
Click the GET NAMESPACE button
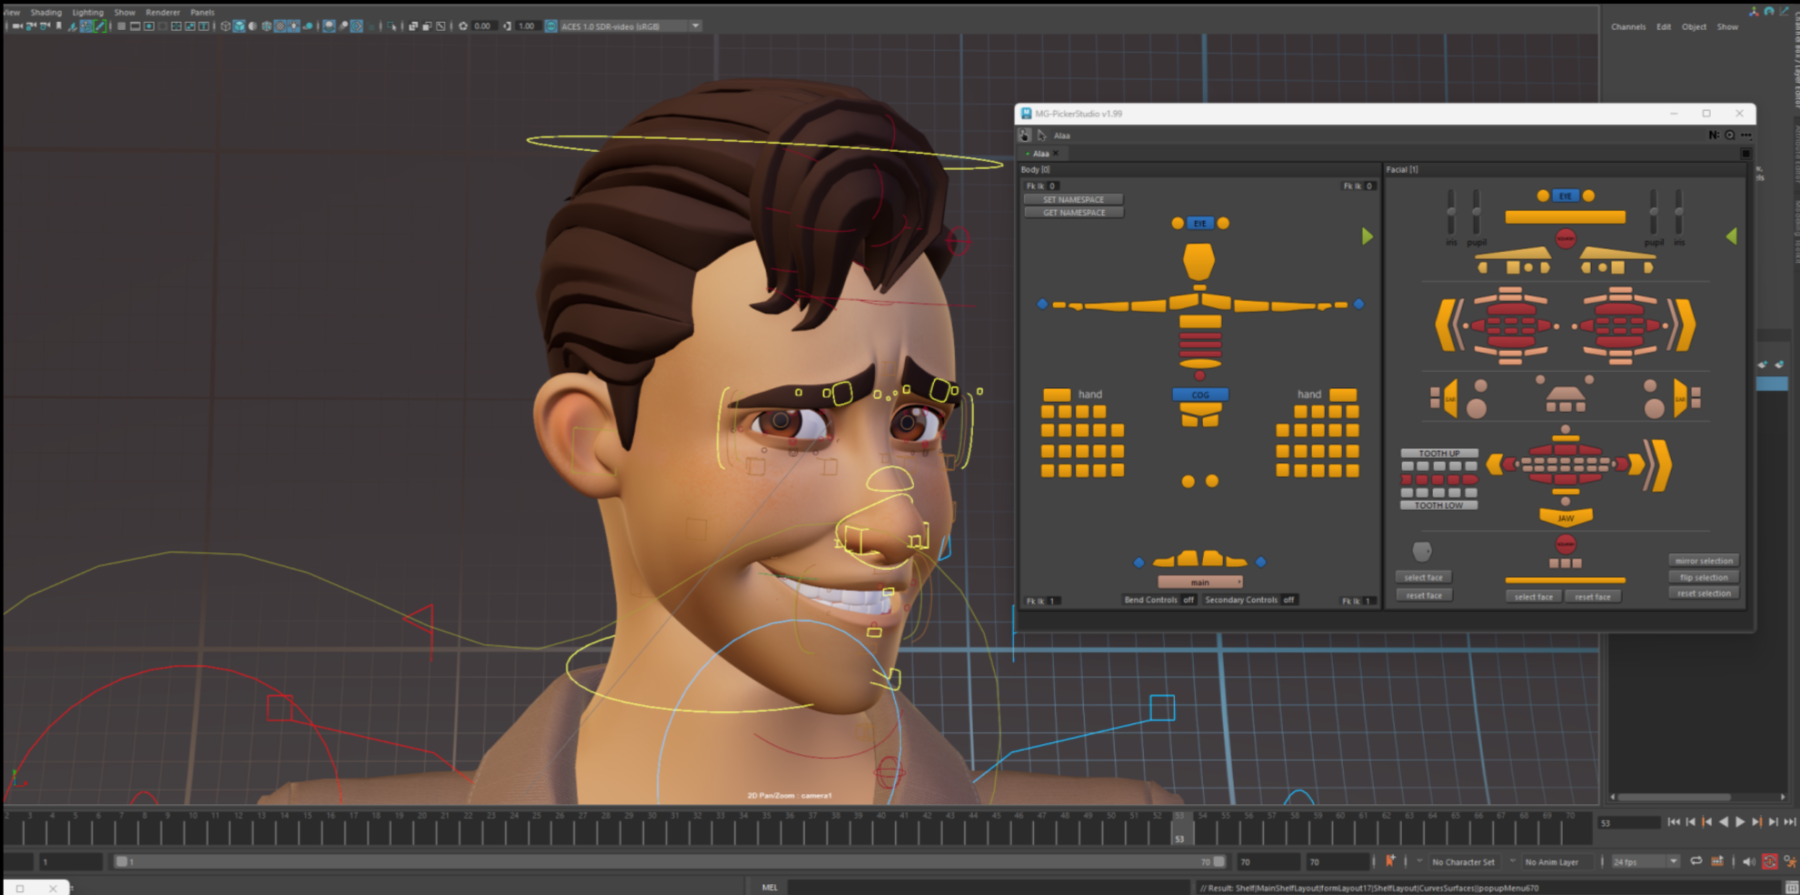[x=1073, y=212]
